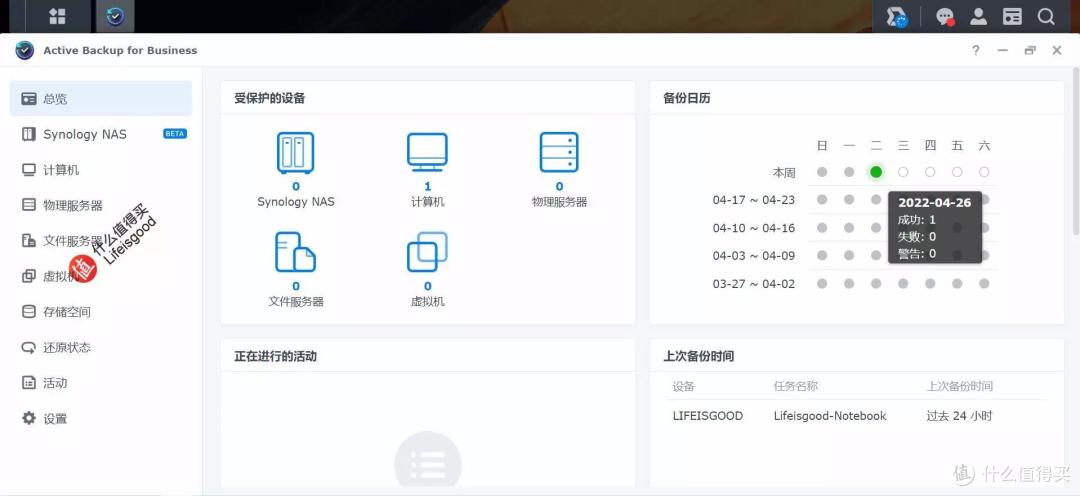
Task: Select the green Tuesday dot this week
Action: pyautogui.click(x=876, y=172)
